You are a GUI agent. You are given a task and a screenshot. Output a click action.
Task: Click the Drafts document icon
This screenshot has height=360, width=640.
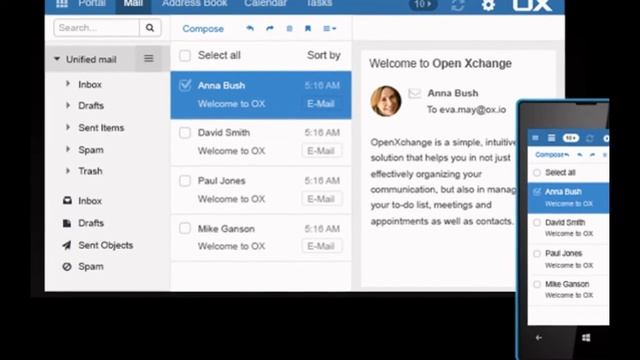67,223
